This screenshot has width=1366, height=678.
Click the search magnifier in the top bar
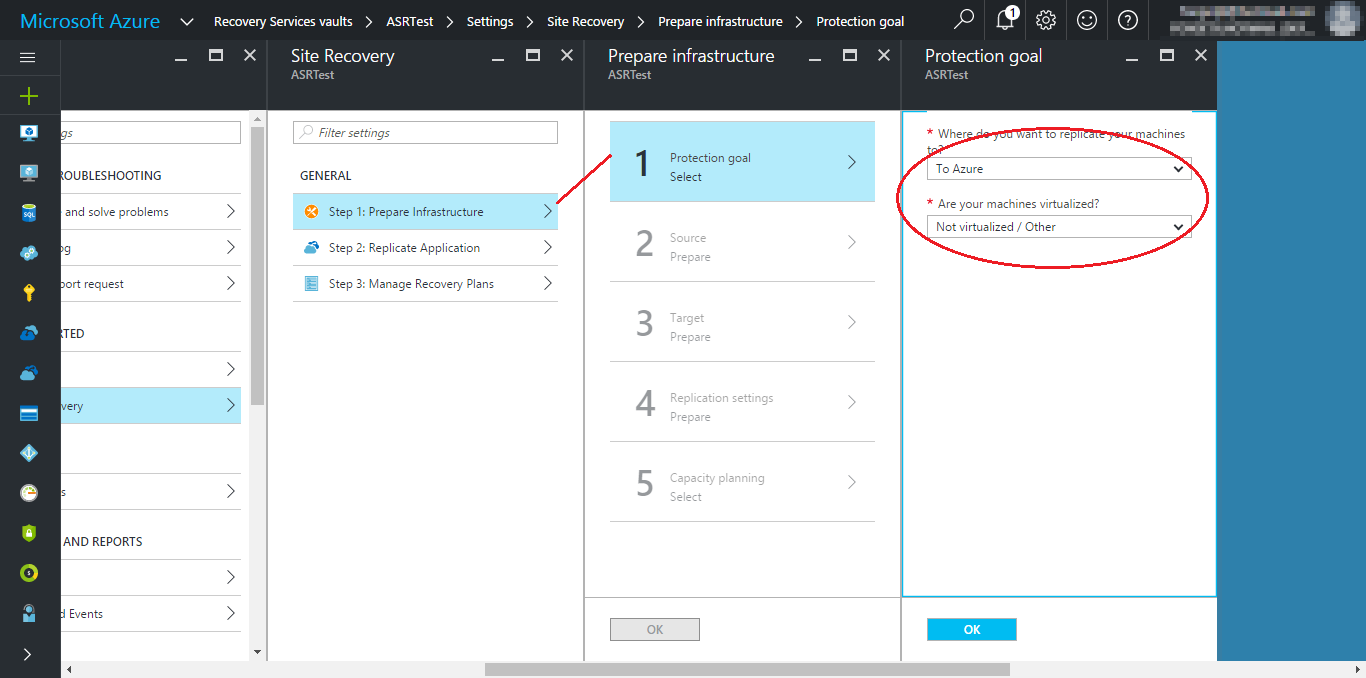[963, 19]
